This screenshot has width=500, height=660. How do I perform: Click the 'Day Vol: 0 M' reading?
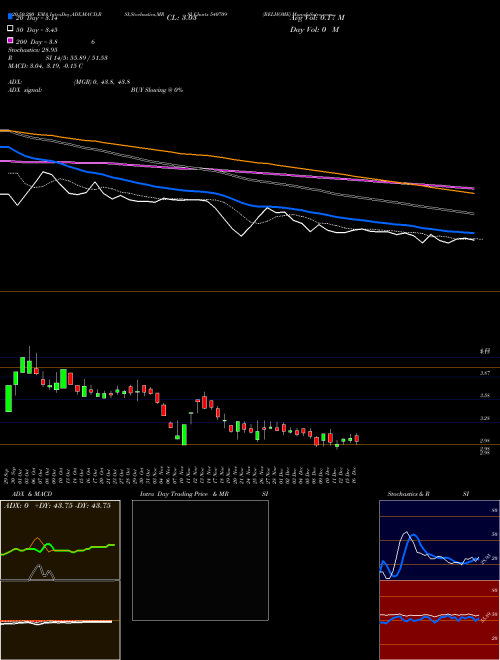click(314, 29)
